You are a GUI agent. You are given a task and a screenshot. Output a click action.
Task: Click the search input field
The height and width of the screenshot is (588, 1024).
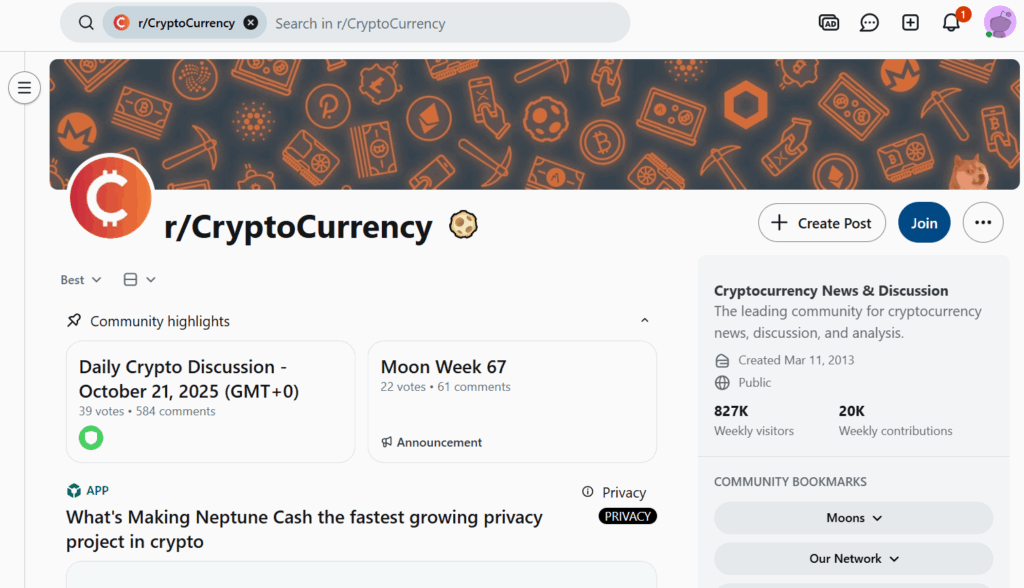[440, 23]
